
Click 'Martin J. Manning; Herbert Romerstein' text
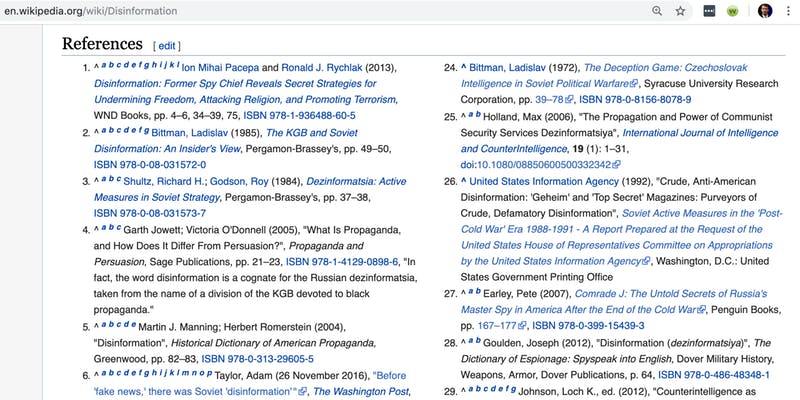click(x=222, y=327)
